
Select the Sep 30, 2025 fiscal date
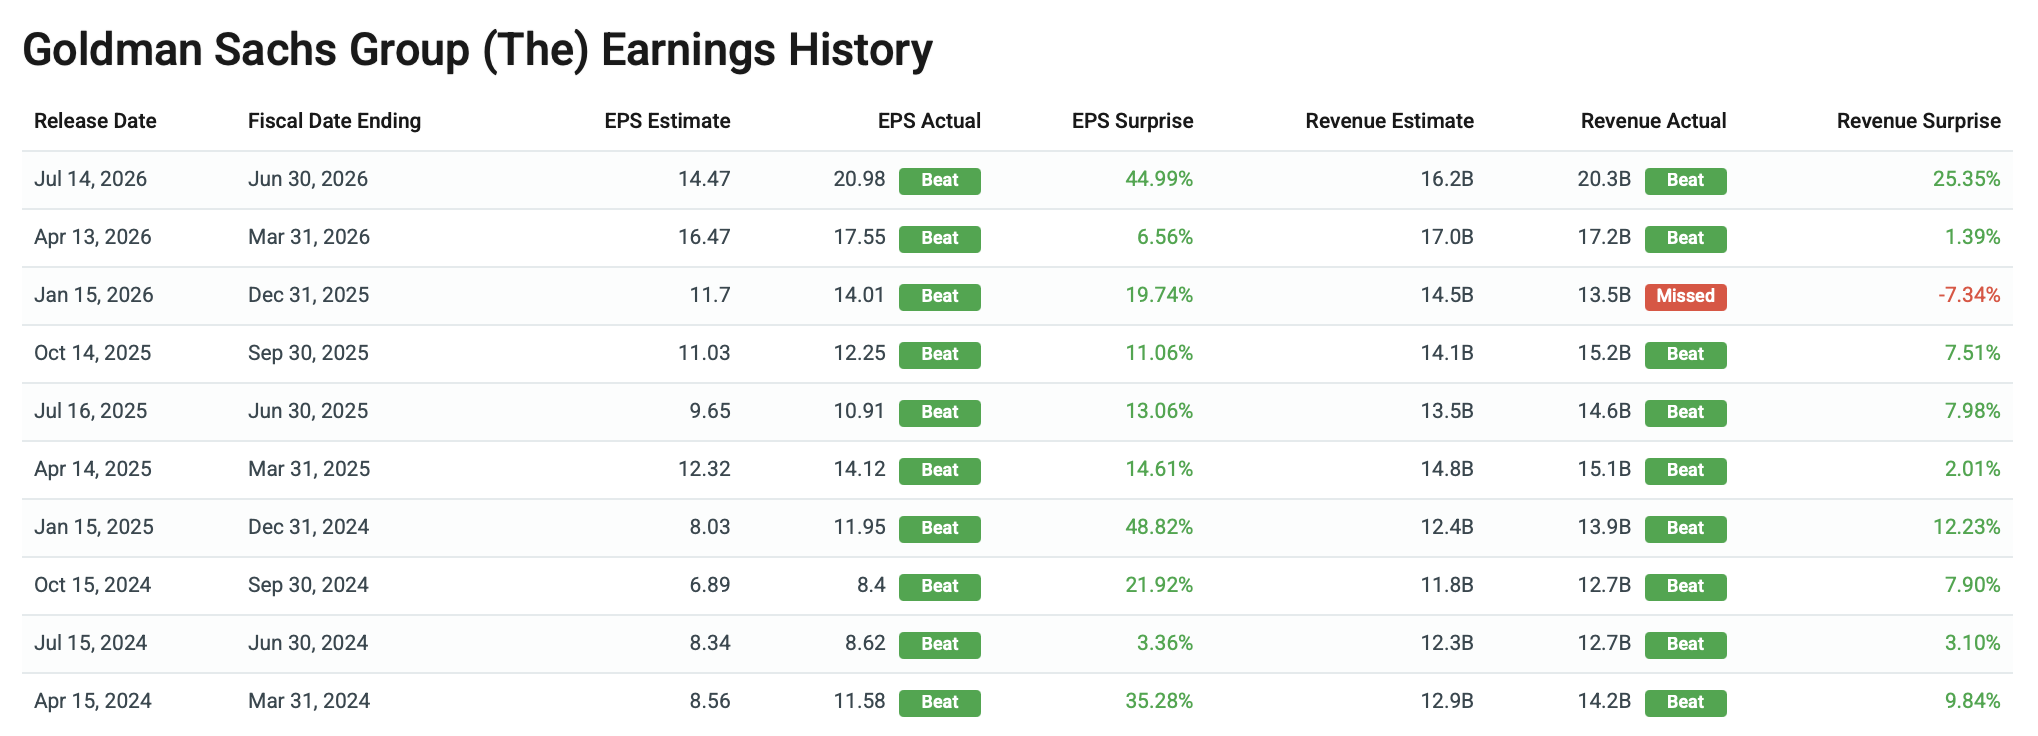(308, 353)
